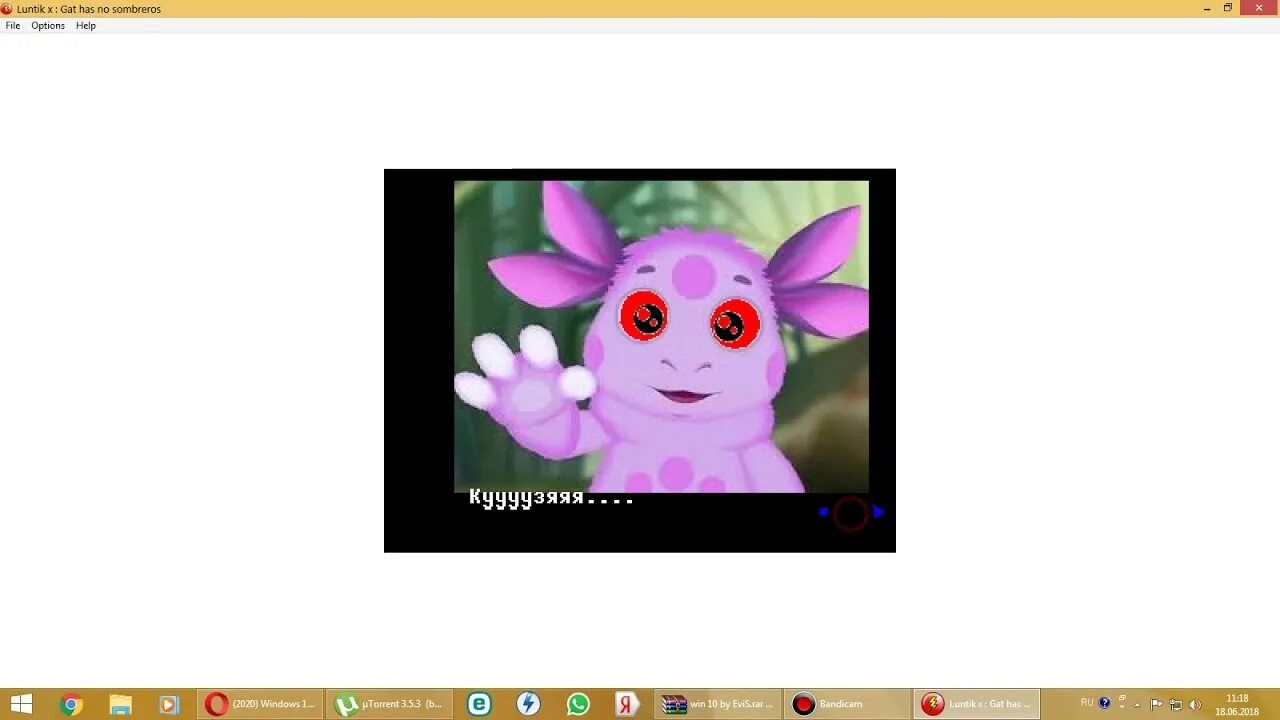
Task: Click the blue play arrow in game
Action: [x=878, y=512]
